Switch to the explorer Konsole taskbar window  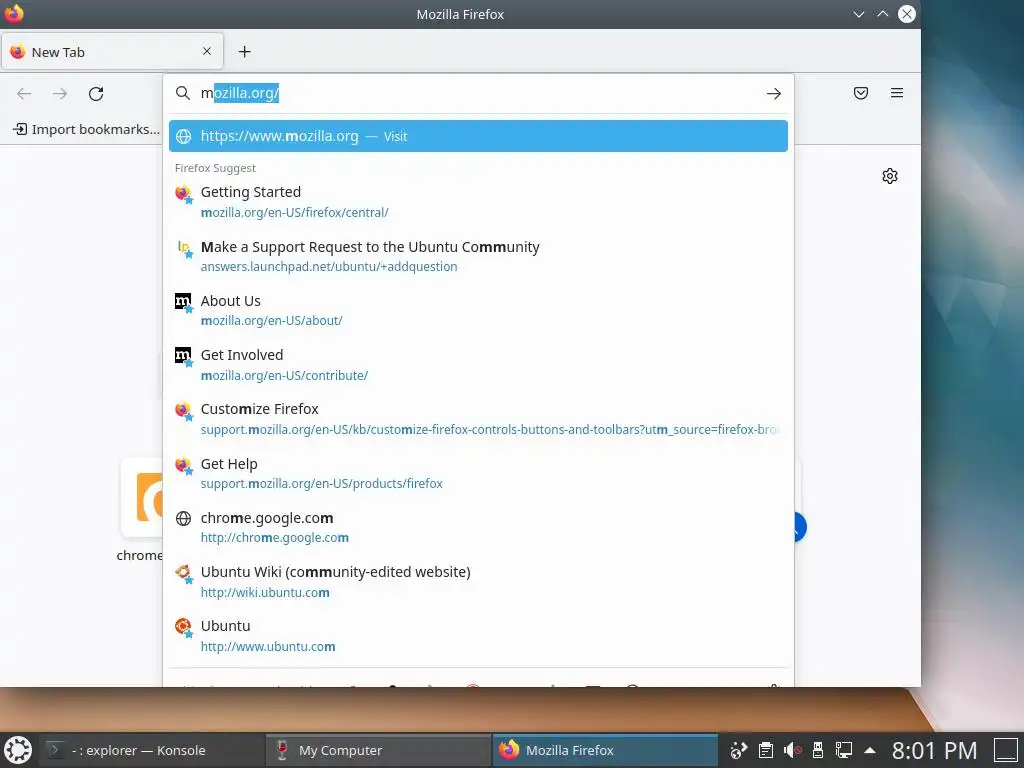coord(152,750)
